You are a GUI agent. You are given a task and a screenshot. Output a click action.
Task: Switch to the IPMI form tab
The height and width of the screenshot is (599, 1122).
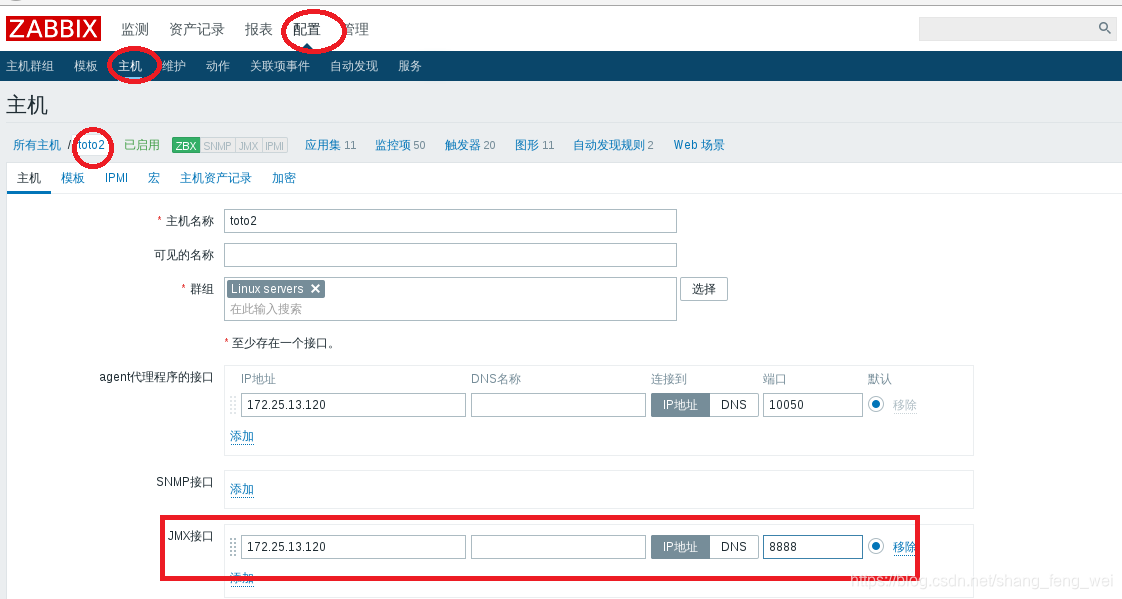(x=116, y=178)
